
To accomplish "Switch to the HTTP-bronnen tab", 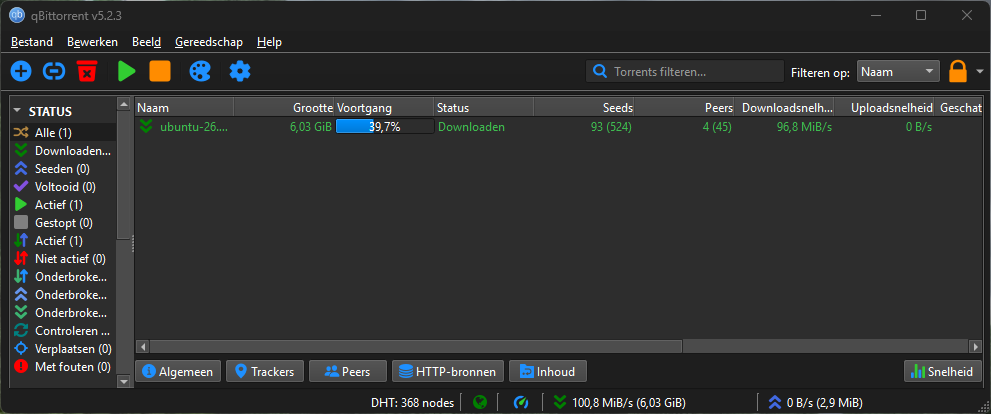I will point(448,372).
